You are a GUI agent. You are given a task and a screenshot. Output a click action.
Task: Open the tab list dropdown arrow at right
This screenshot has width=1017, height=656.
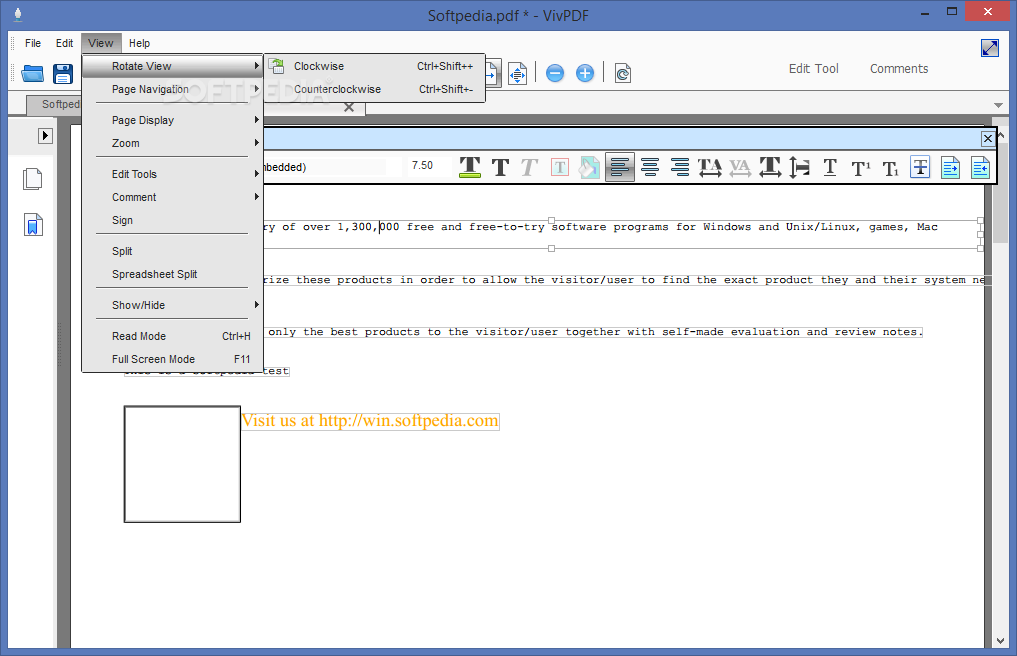tap(998, 105)
